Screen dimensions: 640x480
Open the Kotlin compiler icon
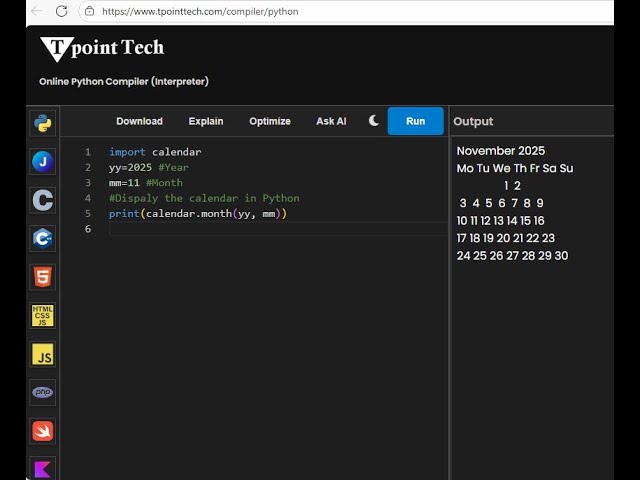[x=43, y=468]
